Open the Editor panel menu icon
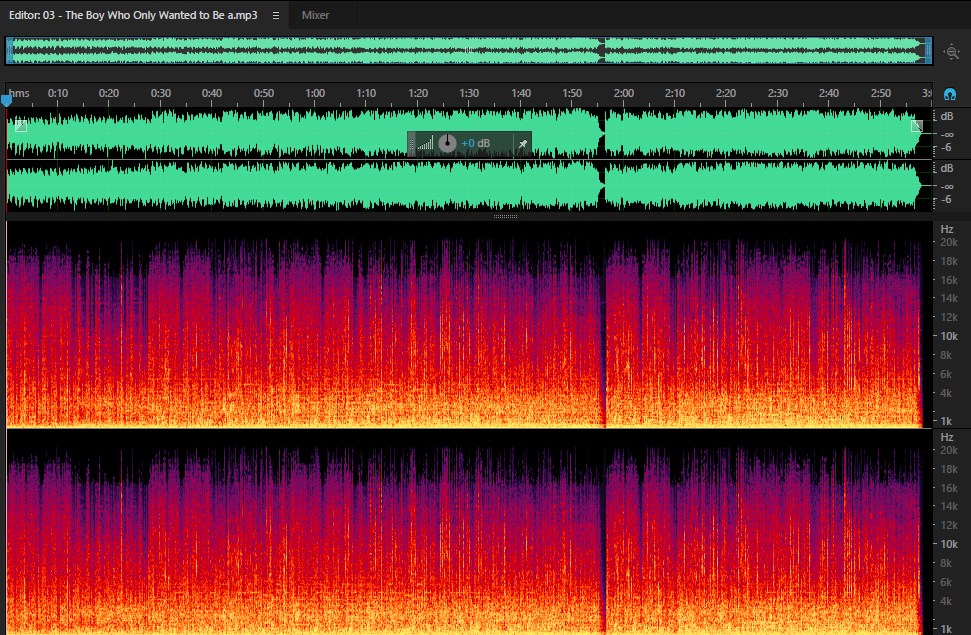The width and height of the screenshot is (971, 635). (x=276, y=15)
